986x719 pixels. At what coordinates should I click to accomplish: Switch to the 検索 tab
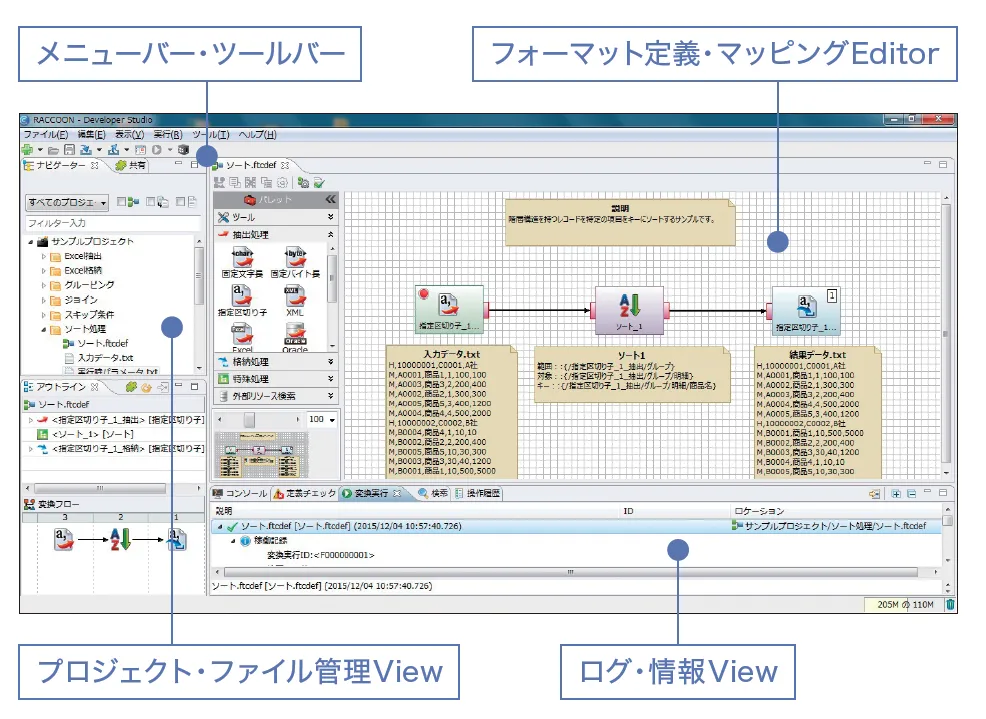(x=433, y=494)
